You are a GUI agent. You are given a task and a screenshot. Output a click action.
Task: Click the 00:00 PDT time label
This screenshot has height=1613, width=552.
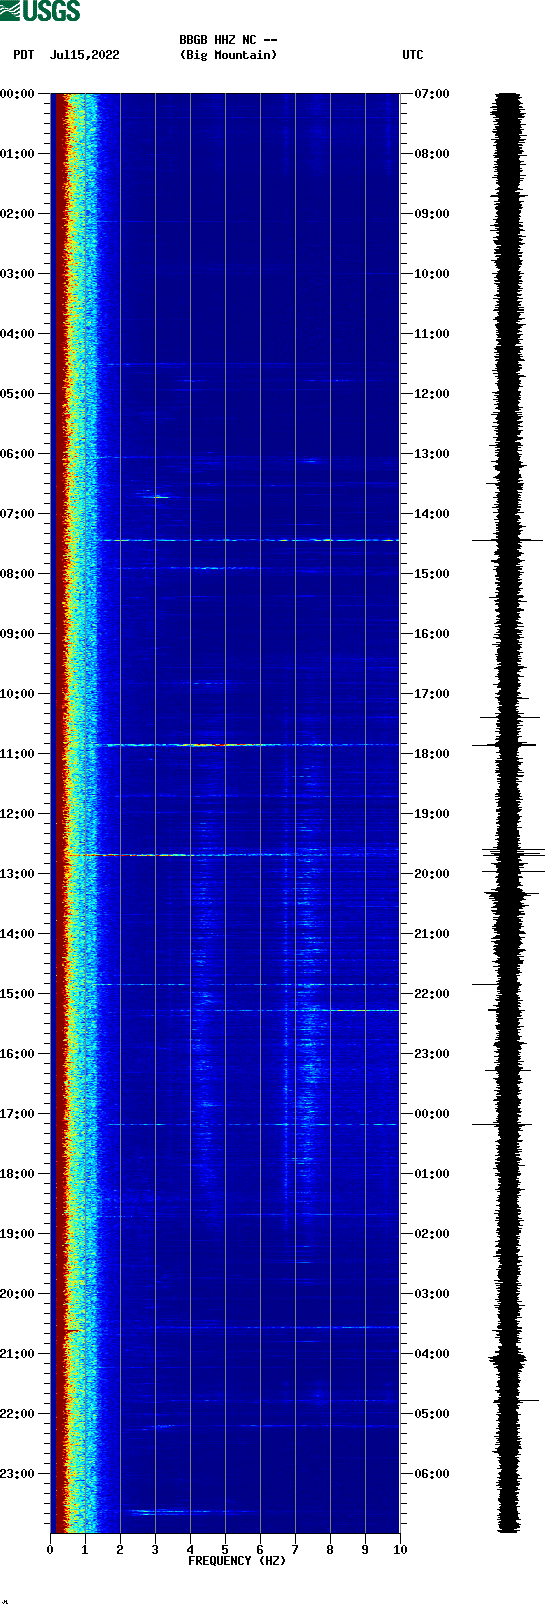(x=18, y=94)
